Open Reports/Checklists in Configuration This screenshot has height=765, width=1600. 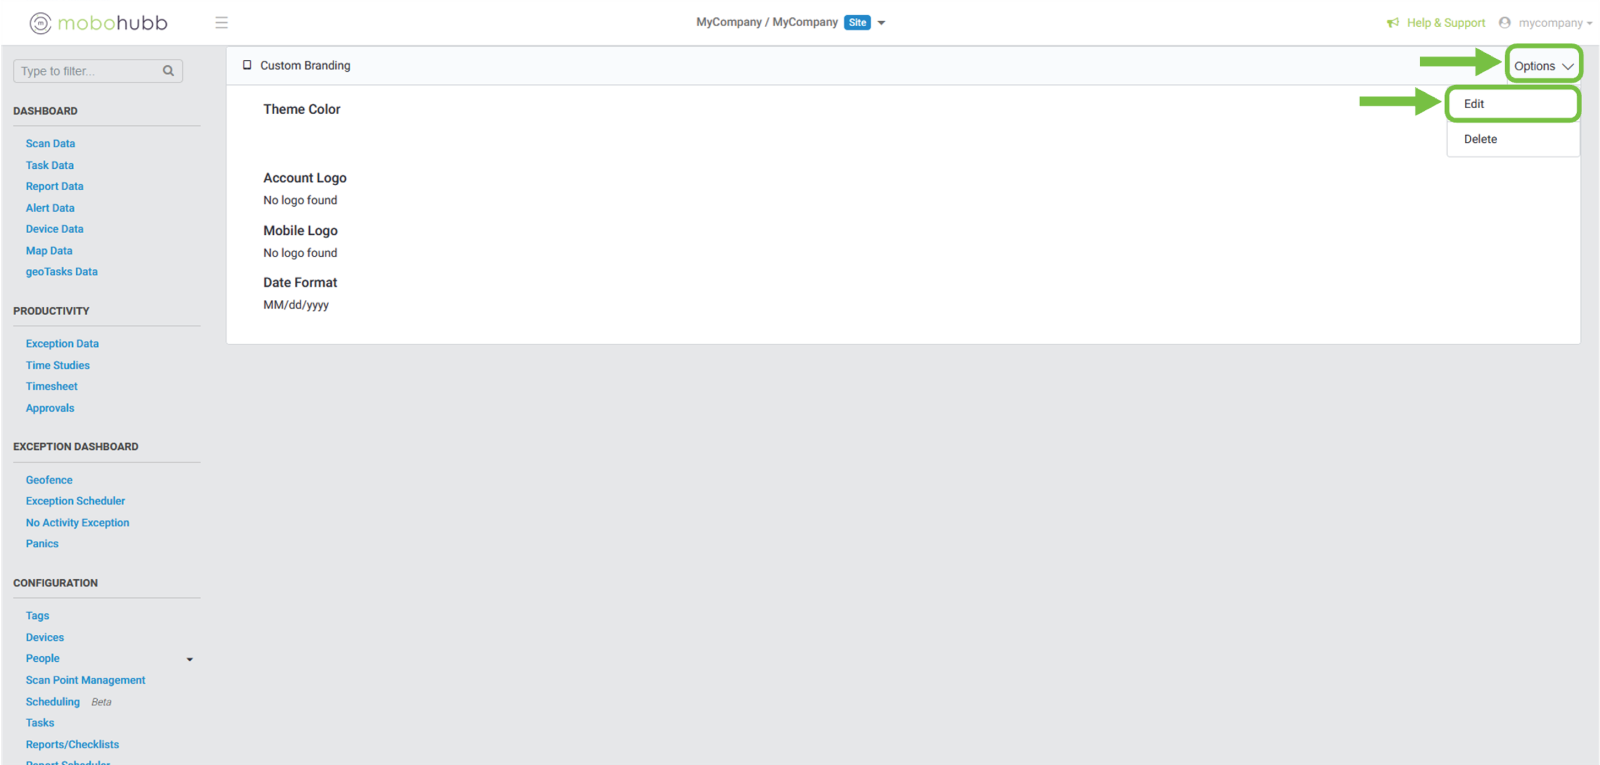click(x=72, y=745)
